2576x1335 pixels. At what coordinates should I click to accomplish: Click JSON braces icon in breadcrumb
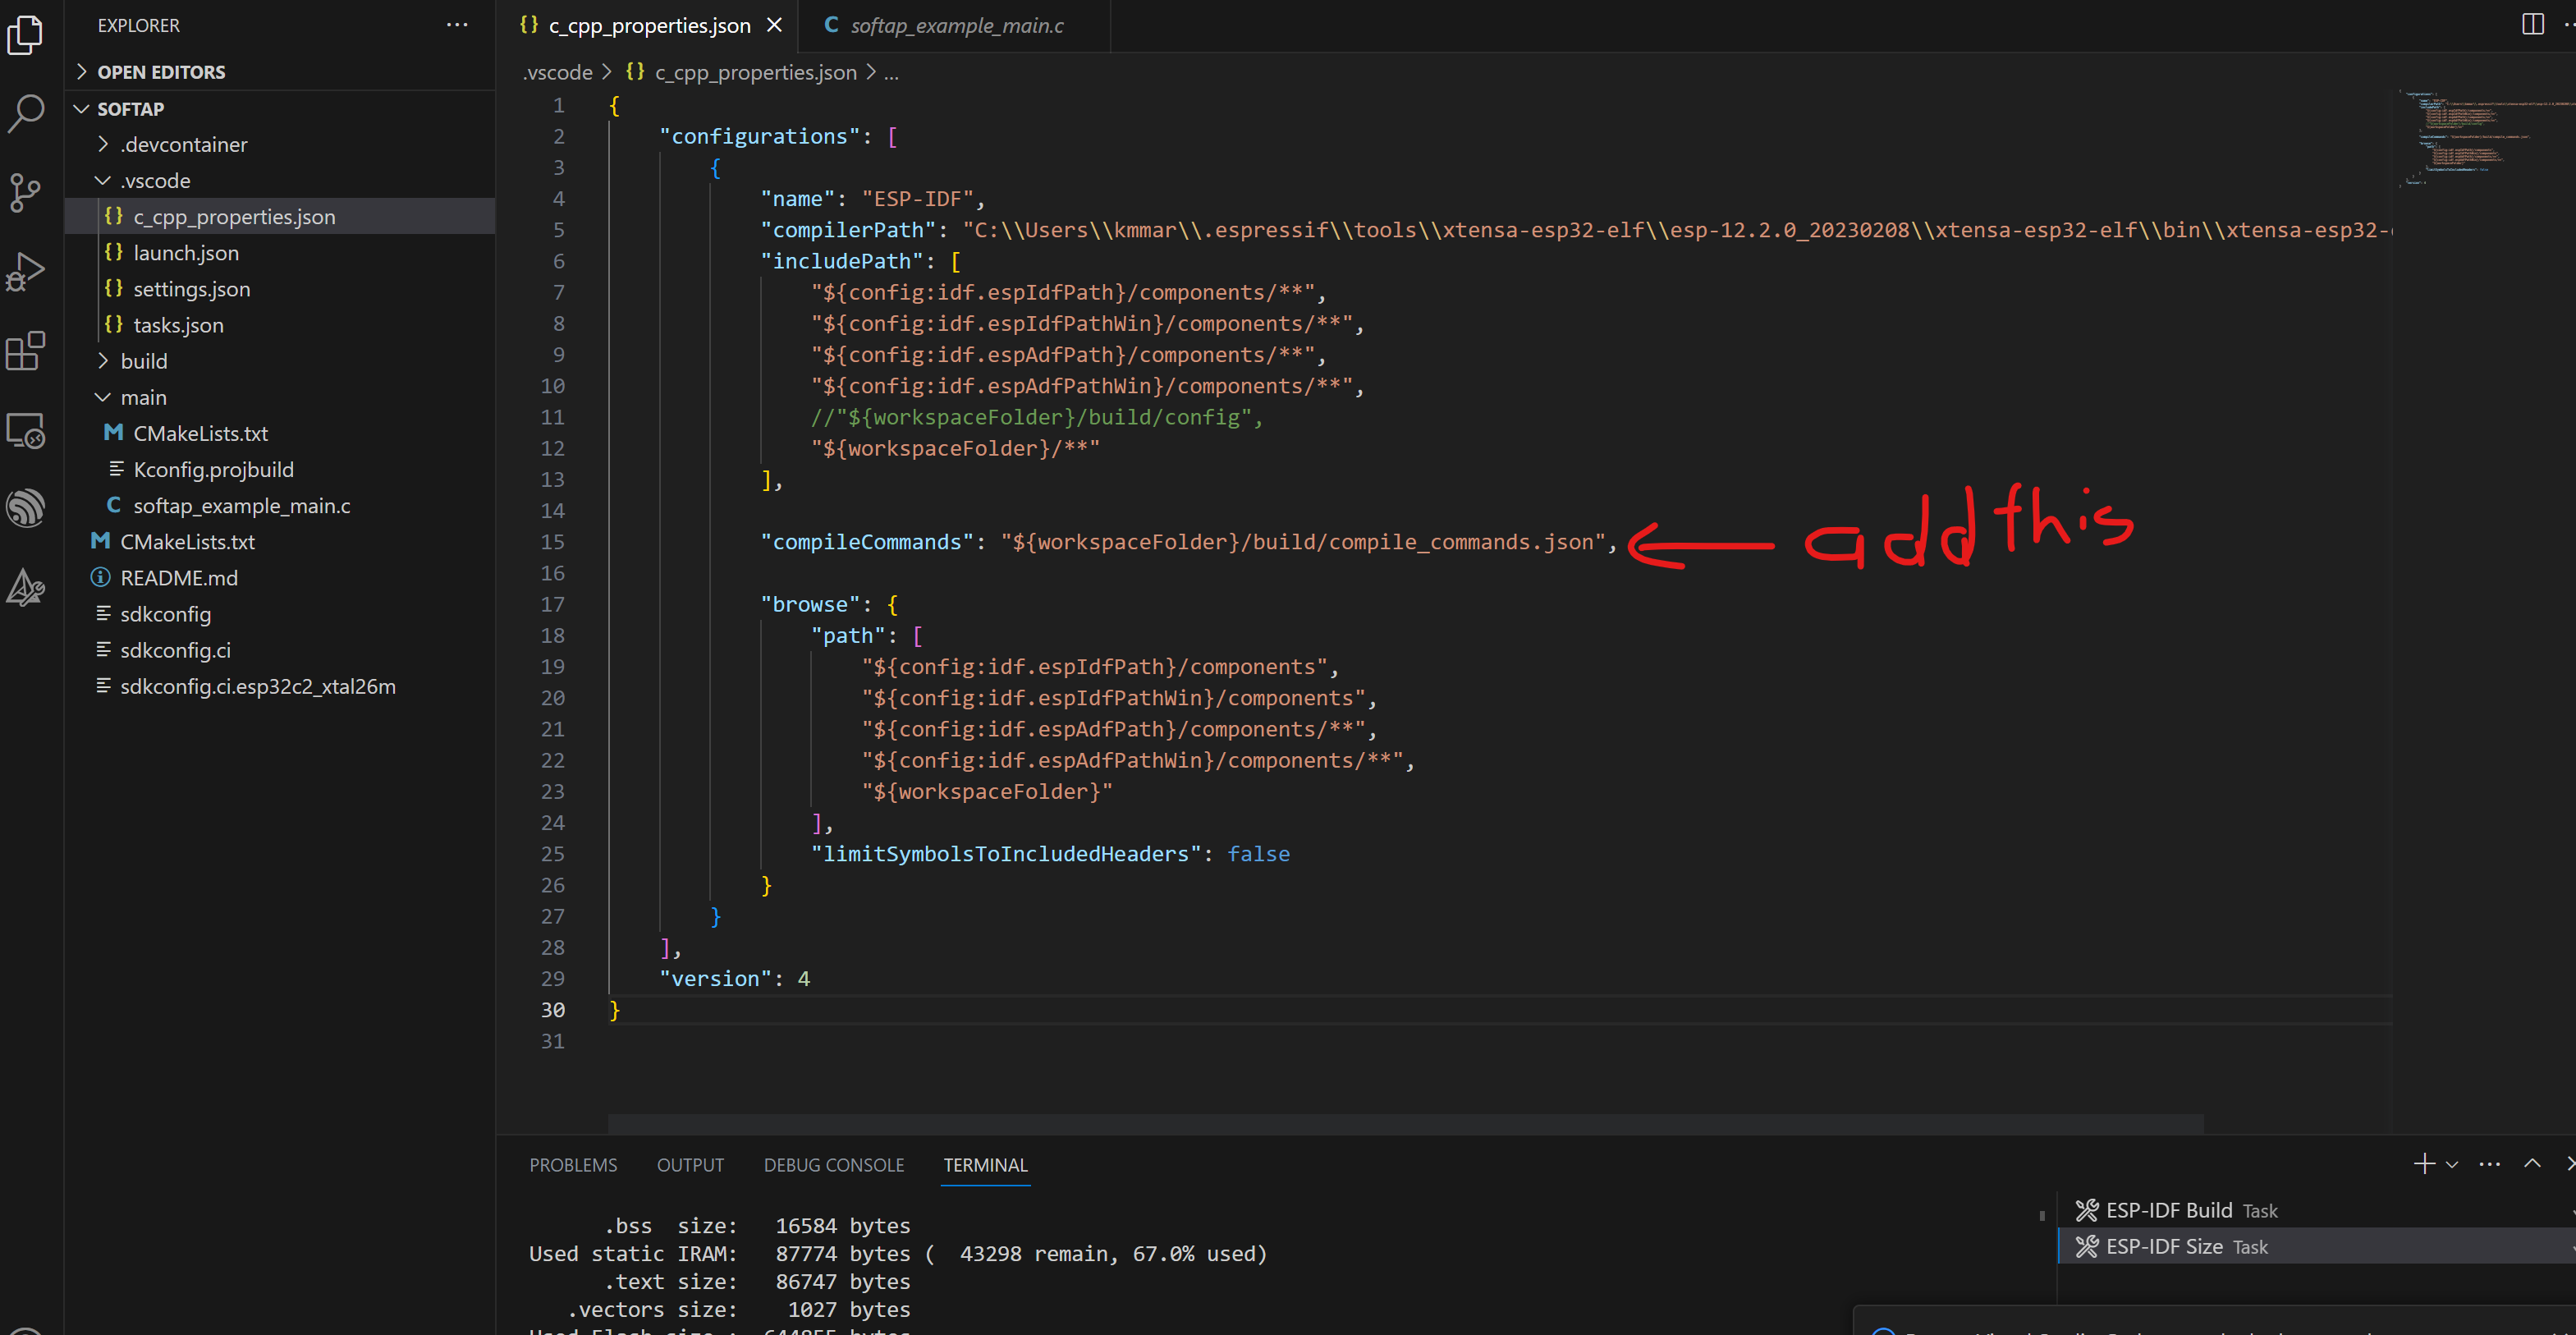tap(635, 72)
